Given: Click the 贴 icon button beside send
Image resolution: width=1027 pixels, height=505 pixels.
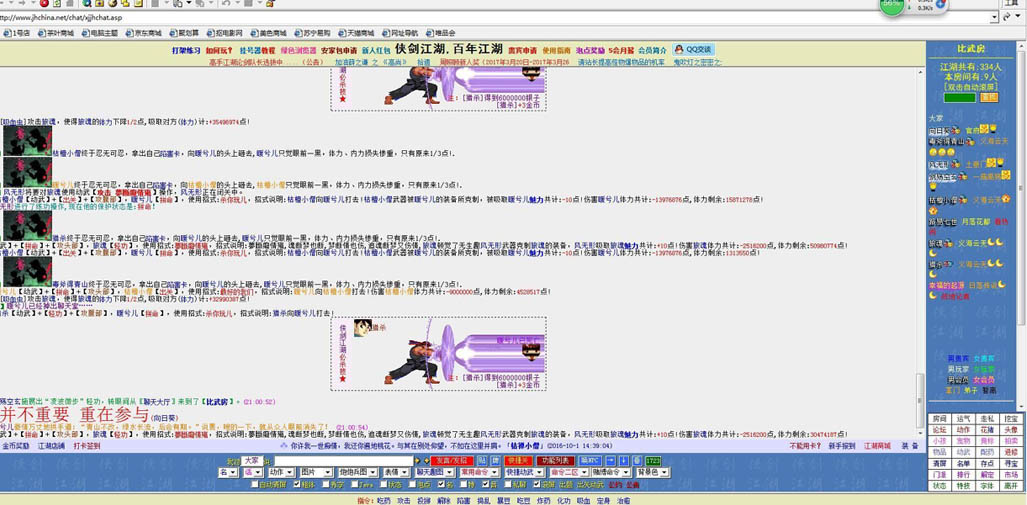Looking at the screenshot, I should pos(481,460).
